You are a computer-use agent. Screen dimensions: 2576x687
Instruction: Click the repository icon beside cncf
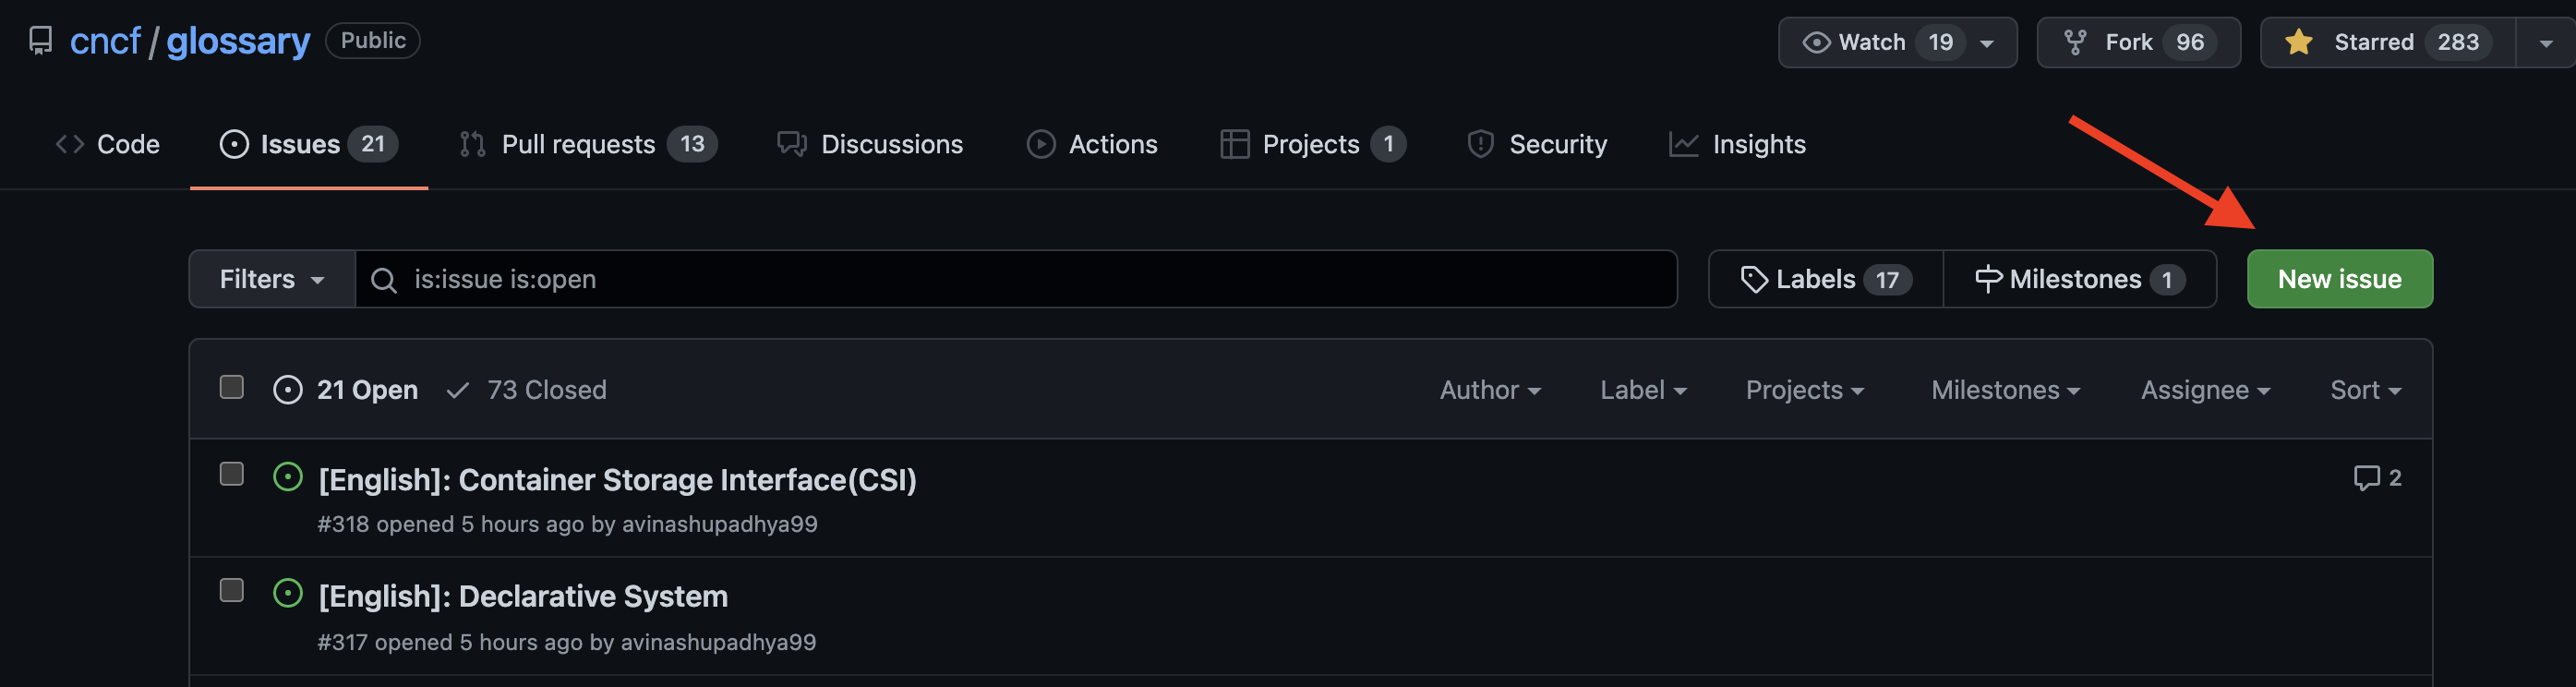pyautogui.click(x=40, y=41)
